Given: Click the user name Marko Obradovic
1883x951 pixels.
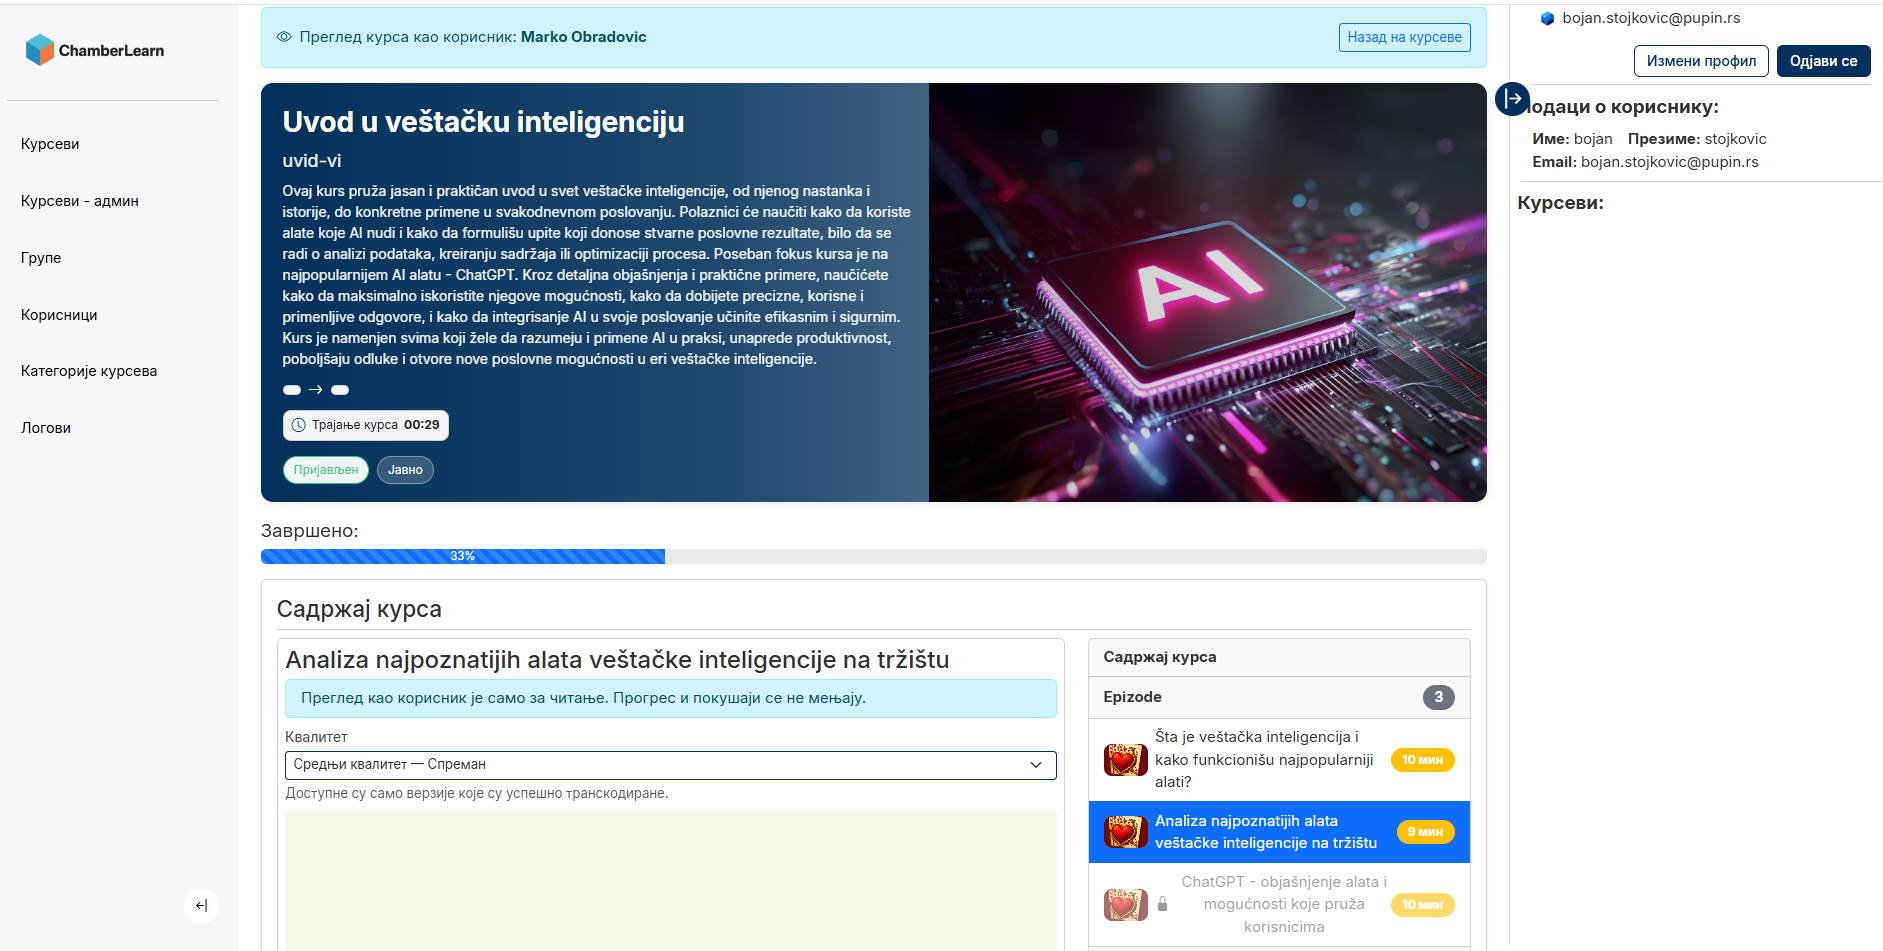Looking at the screenshot, I should point(584,37).
